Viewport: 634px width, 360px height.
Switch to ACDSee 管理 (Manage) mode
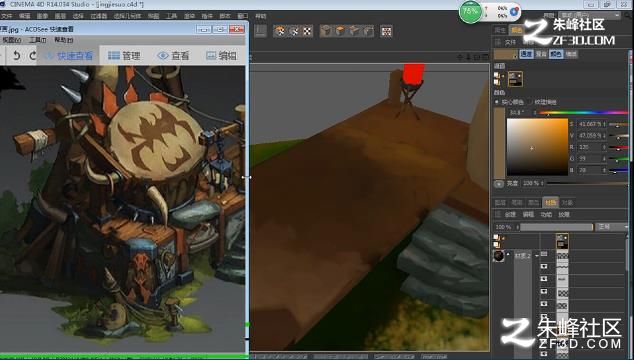124,56
